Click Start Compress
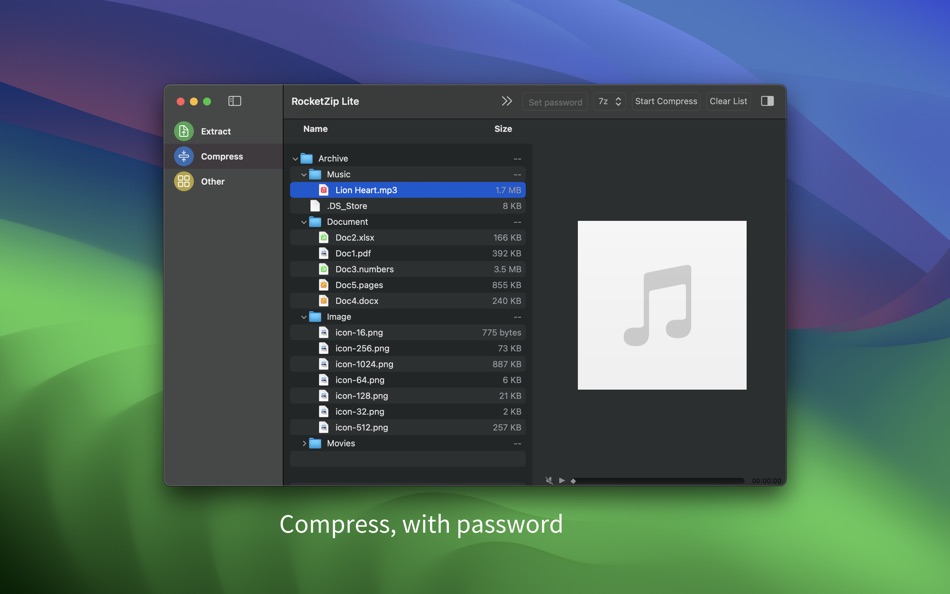Screen dimensions: 950x594 point(666,101)
